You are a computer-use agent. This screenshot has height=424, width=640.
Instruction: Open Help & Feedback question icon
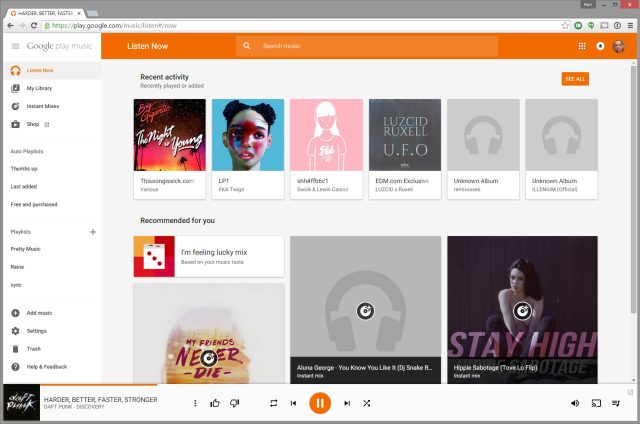click(16, 367)
